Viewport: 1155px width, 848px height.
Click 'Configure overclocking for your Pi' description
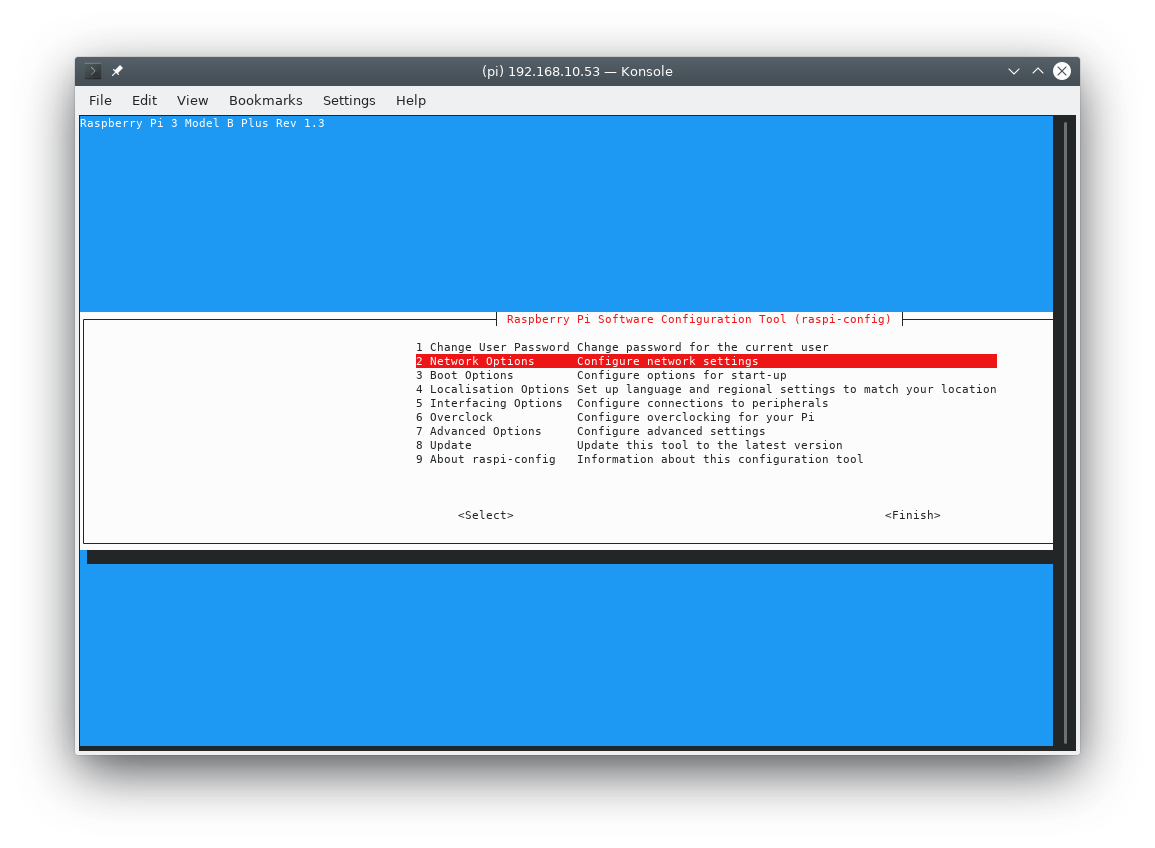click(695, 417)
